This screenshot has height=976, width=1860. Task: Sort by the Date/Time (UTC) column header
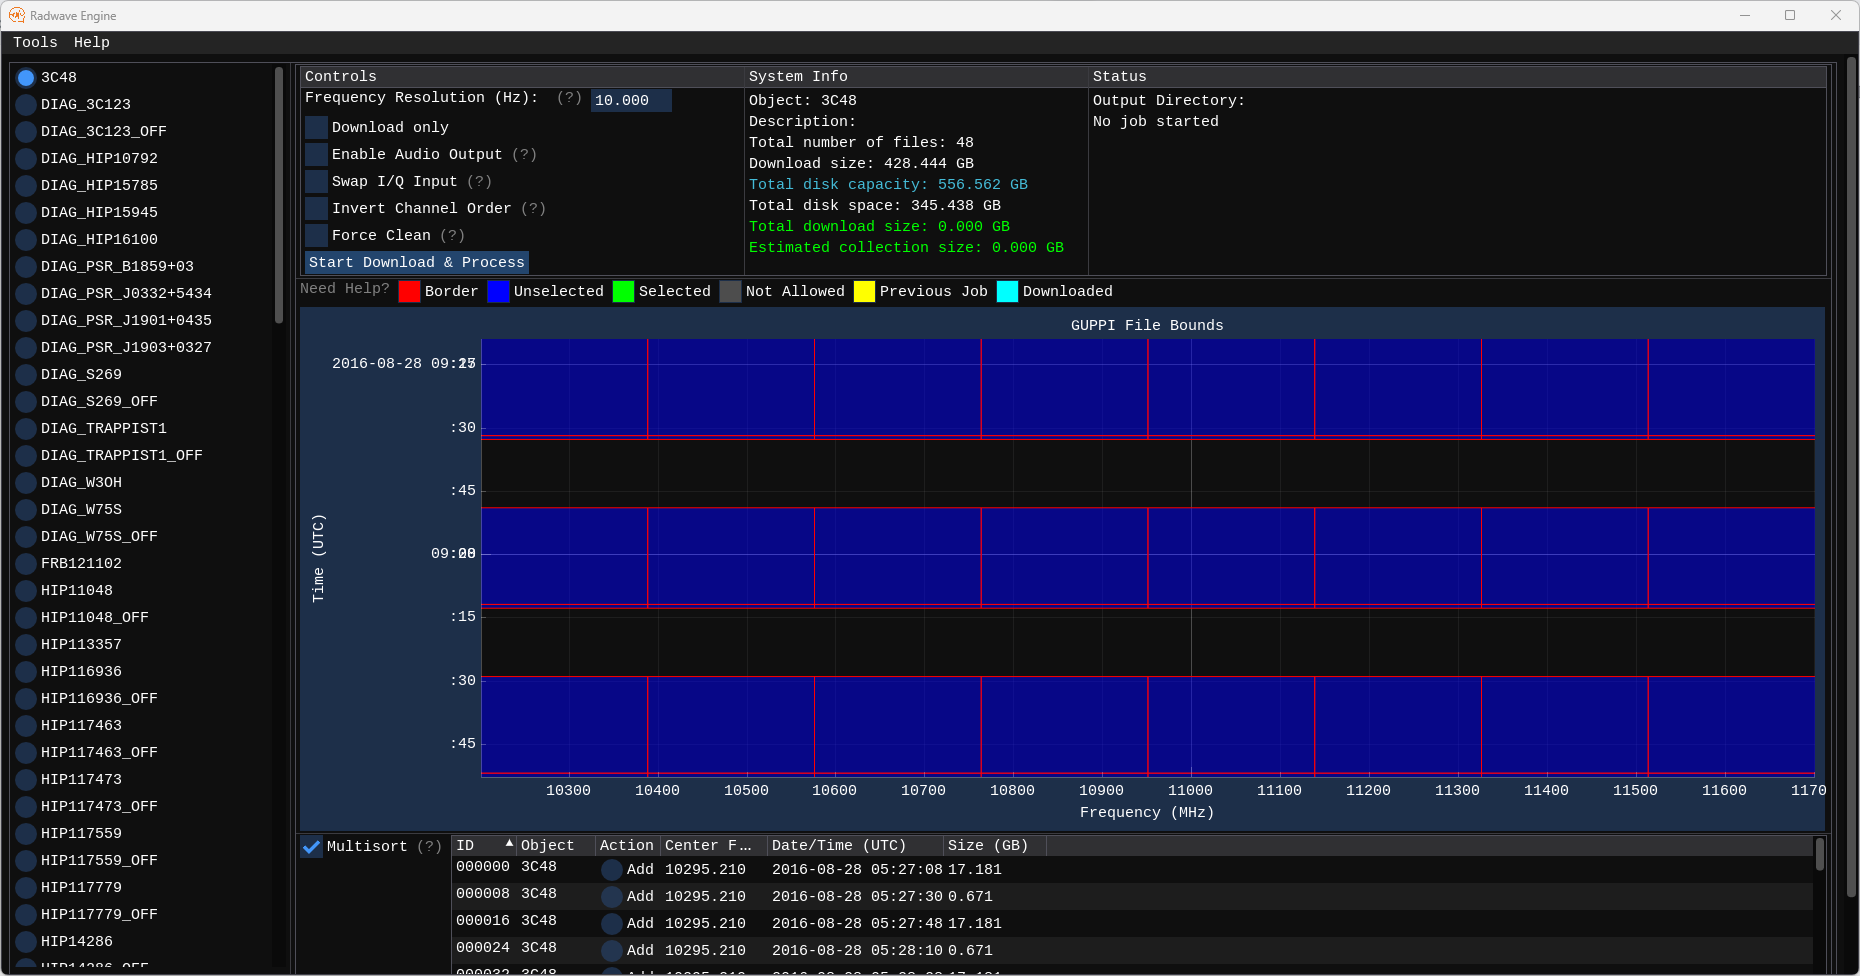pyautogui.click(x=838, y=846)
